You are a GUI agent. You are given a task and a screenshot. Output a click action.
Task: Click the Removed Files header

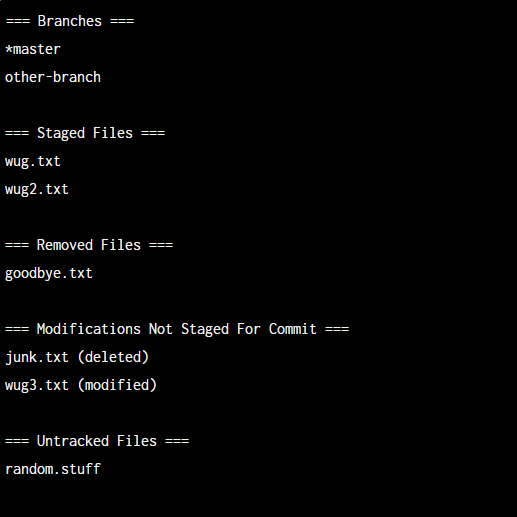point(89,245)
